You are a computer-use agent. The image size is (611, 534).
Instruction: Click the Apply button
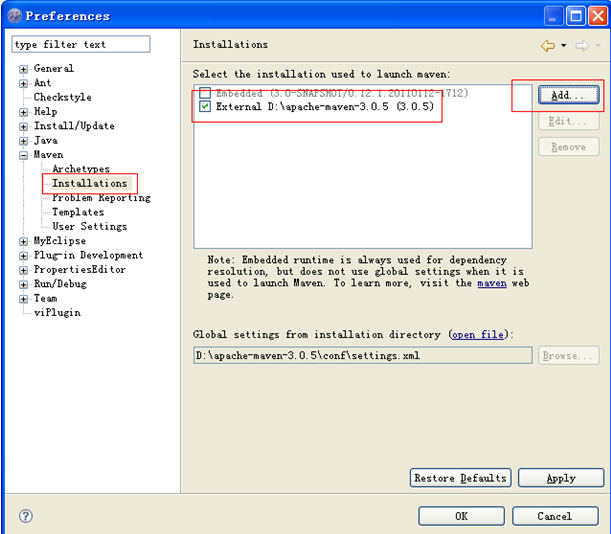[x=561, y=478]
